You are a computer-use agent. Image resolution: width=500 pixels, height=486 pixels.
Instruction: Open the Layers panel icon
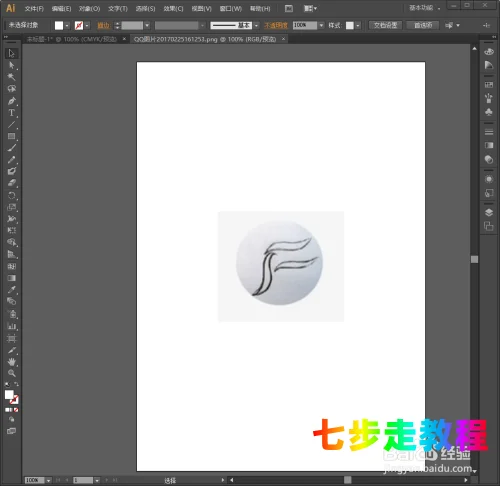pos(489,213)
